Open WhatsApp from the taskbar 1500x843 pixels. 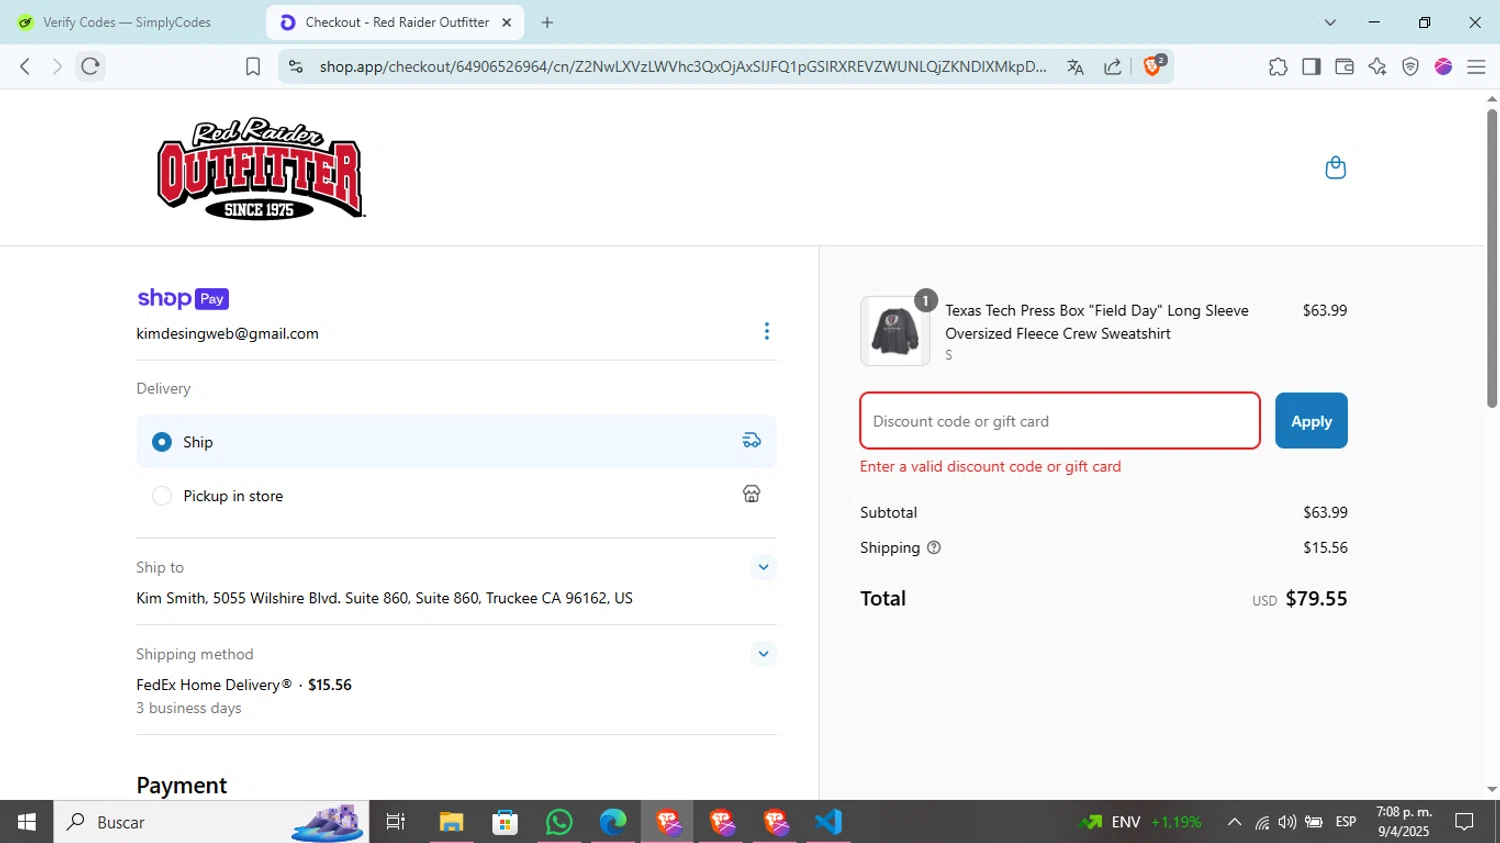[559, 822]
